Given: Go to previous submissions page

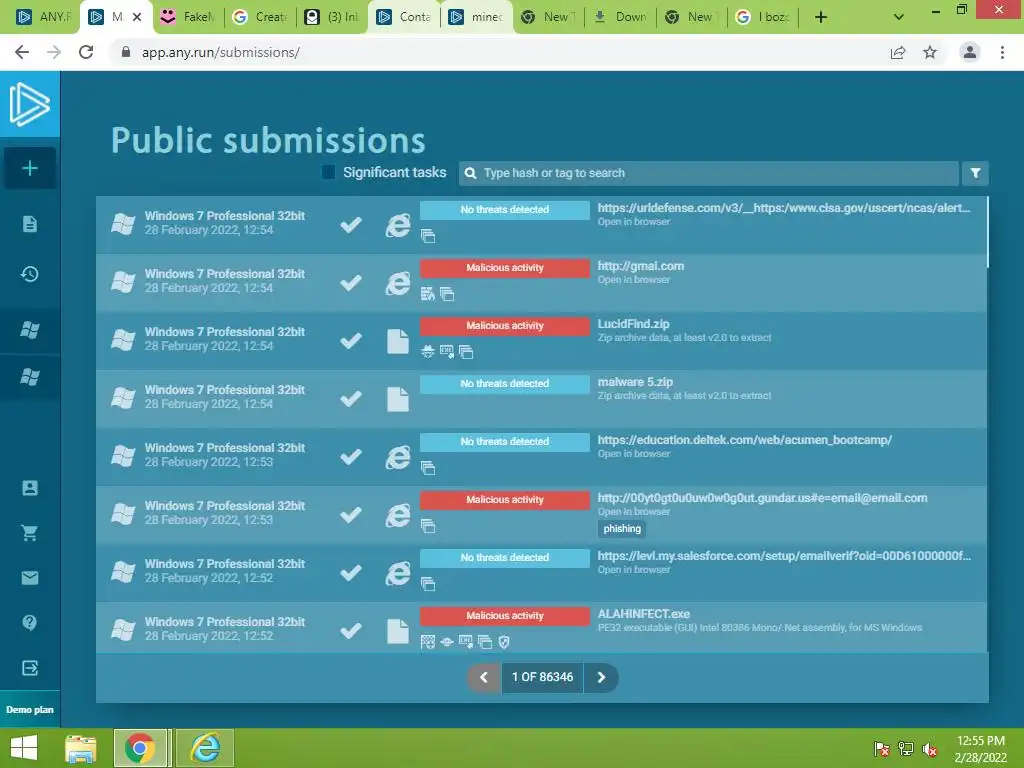Looking at the screenshot, I should (x=484, y=677).
